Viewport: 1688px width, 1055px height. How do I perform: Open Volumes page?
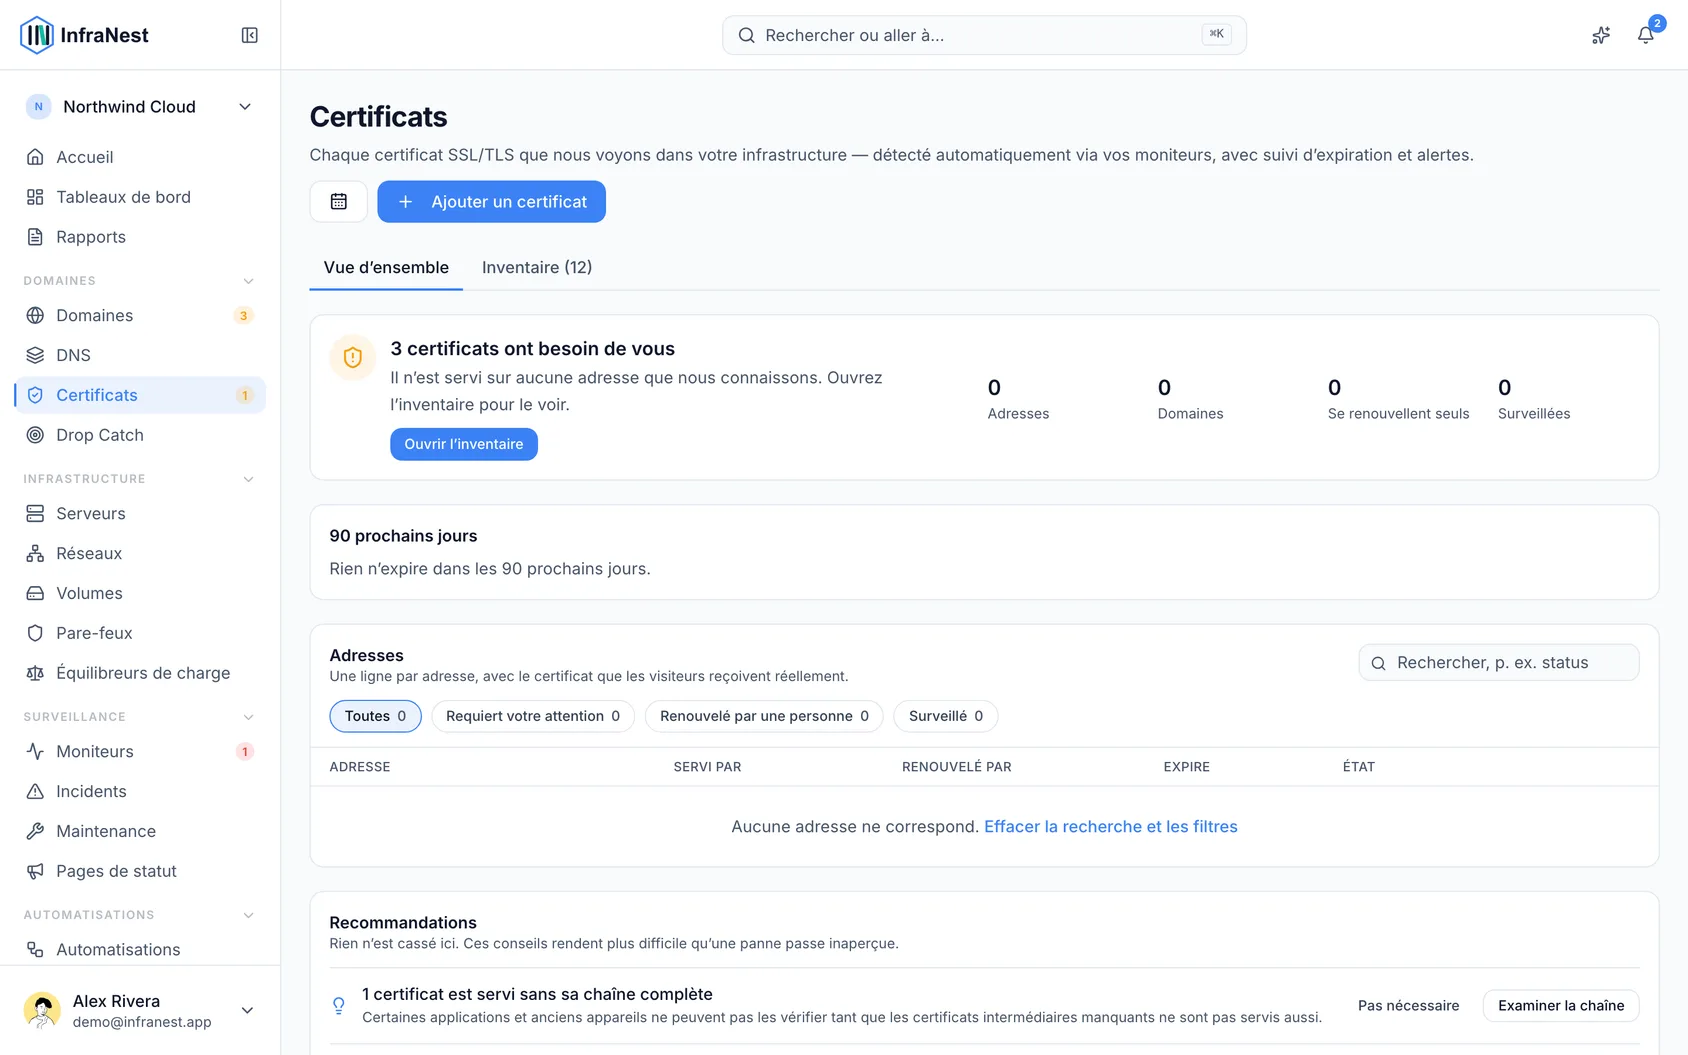tap(140, 593)
